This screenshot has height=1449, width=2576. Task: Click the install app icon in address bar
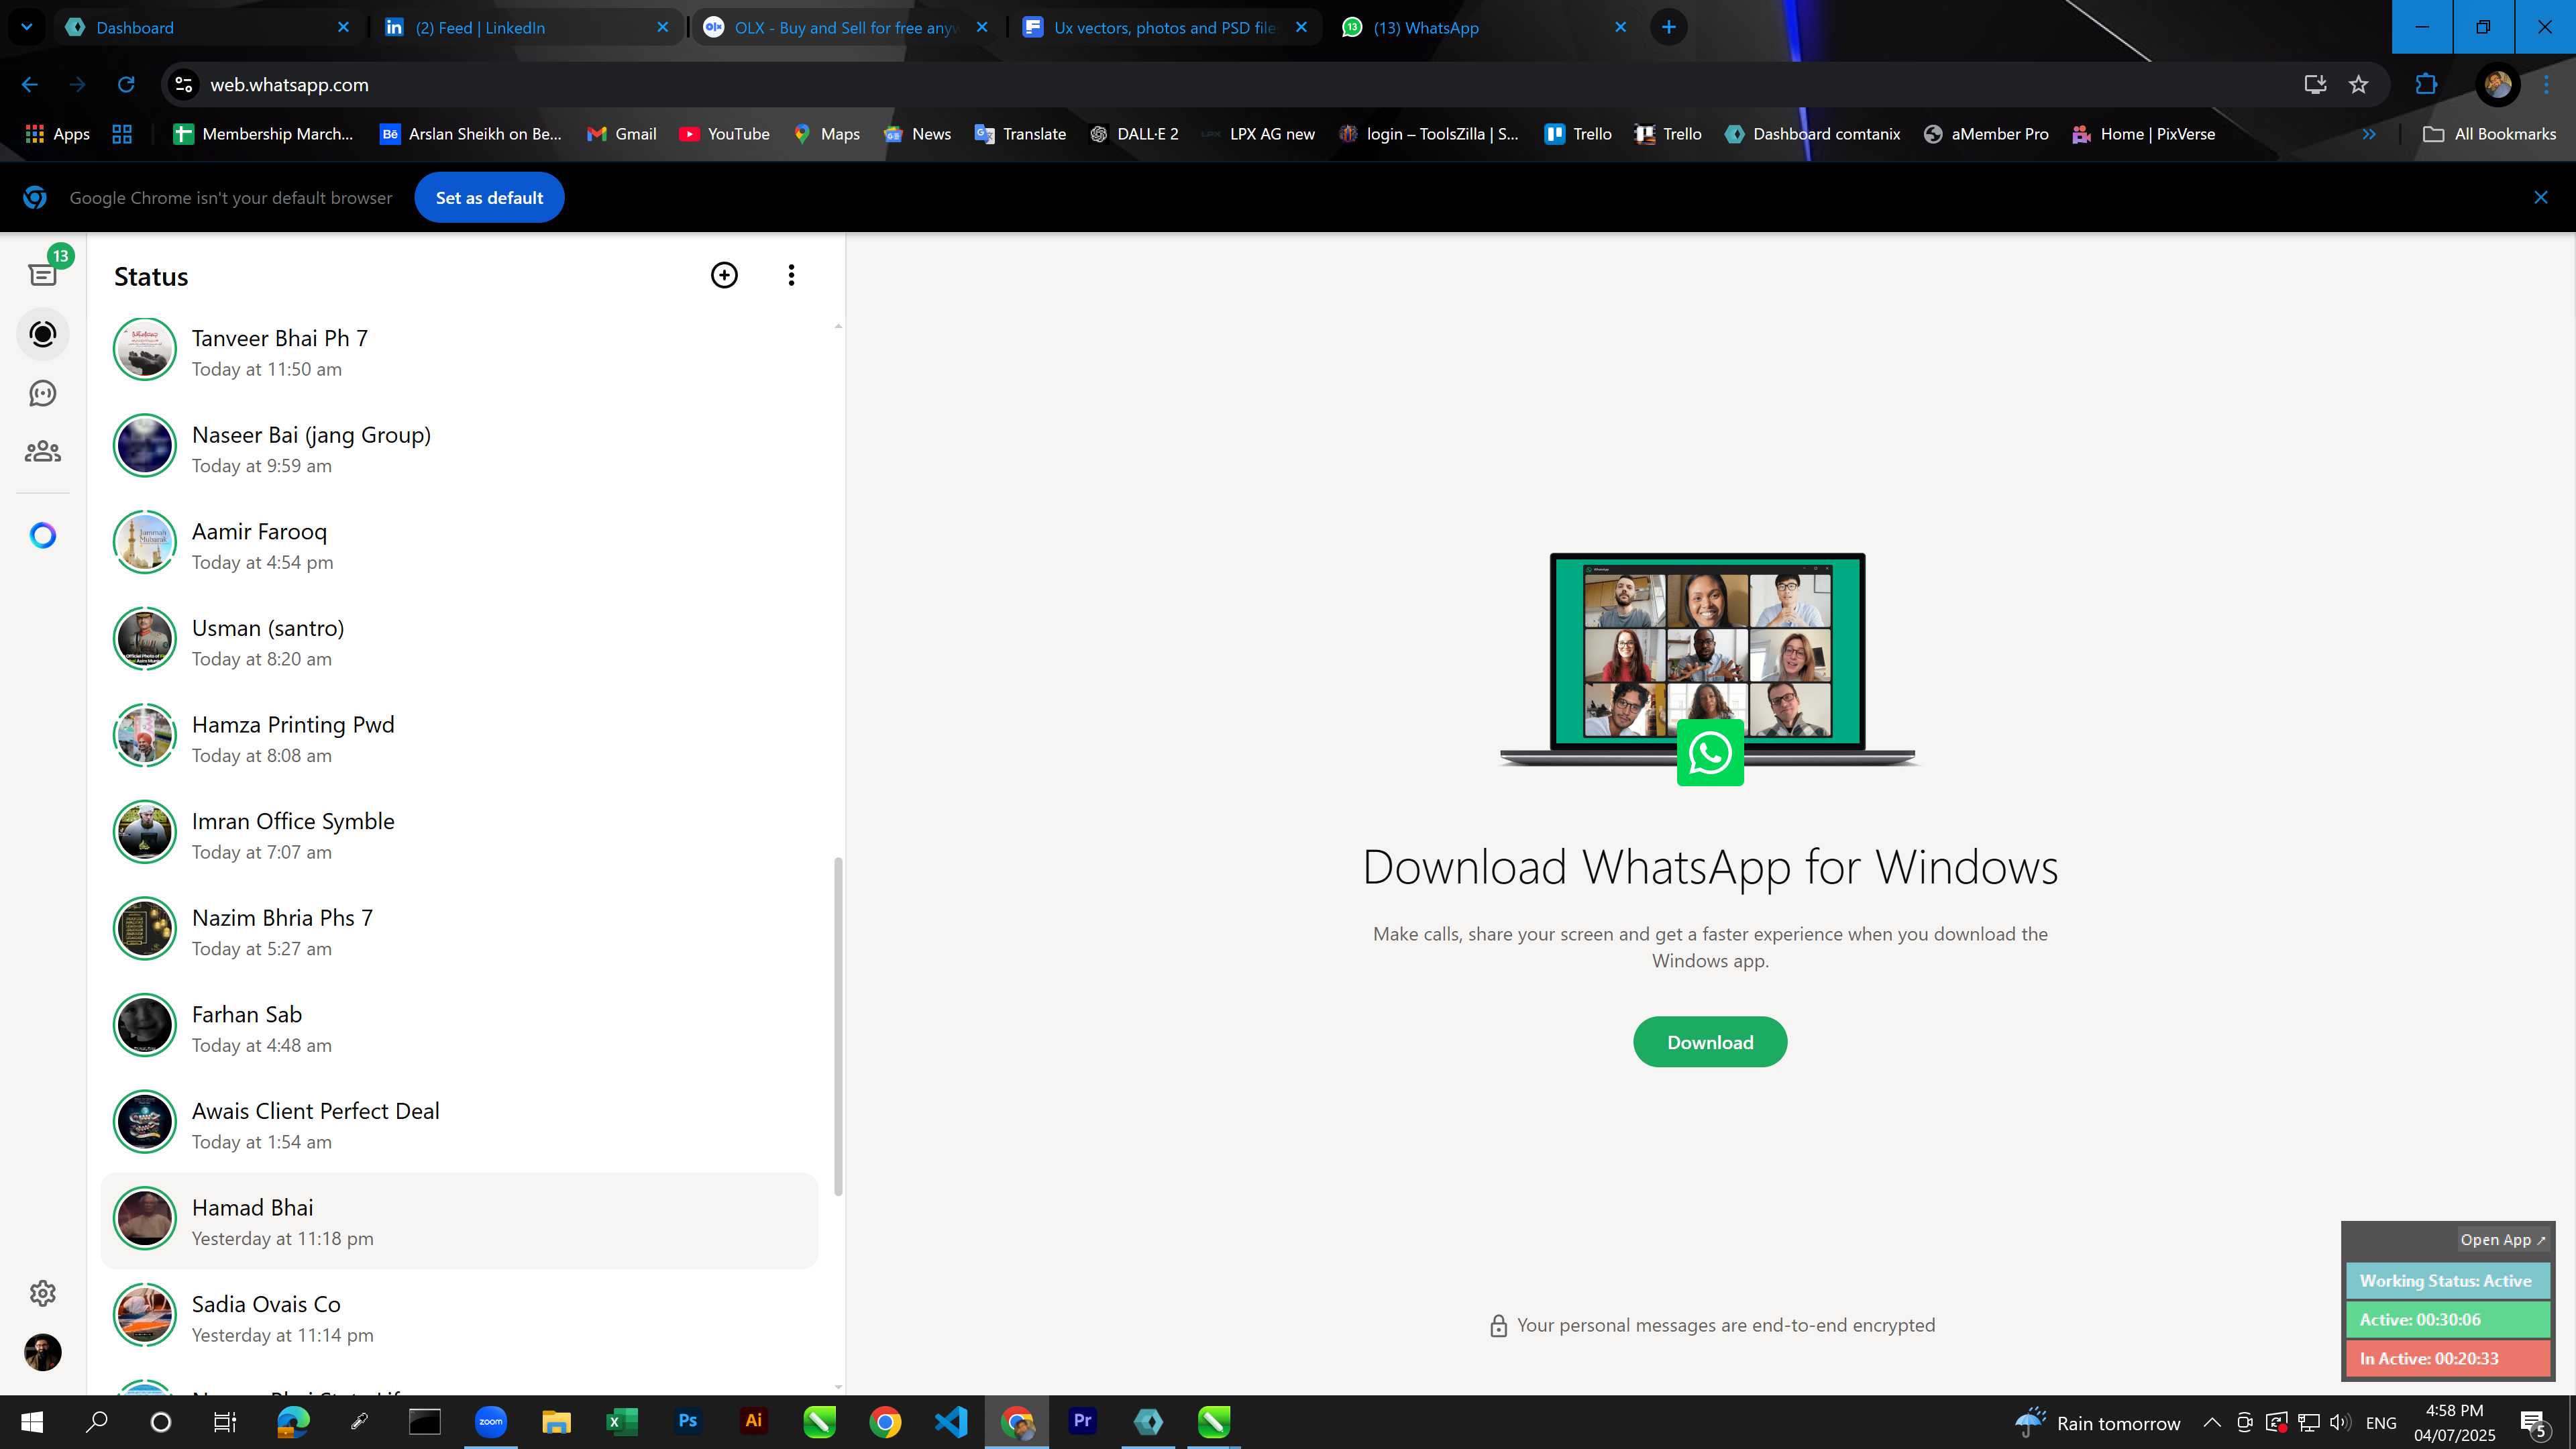pos(2315,85)
